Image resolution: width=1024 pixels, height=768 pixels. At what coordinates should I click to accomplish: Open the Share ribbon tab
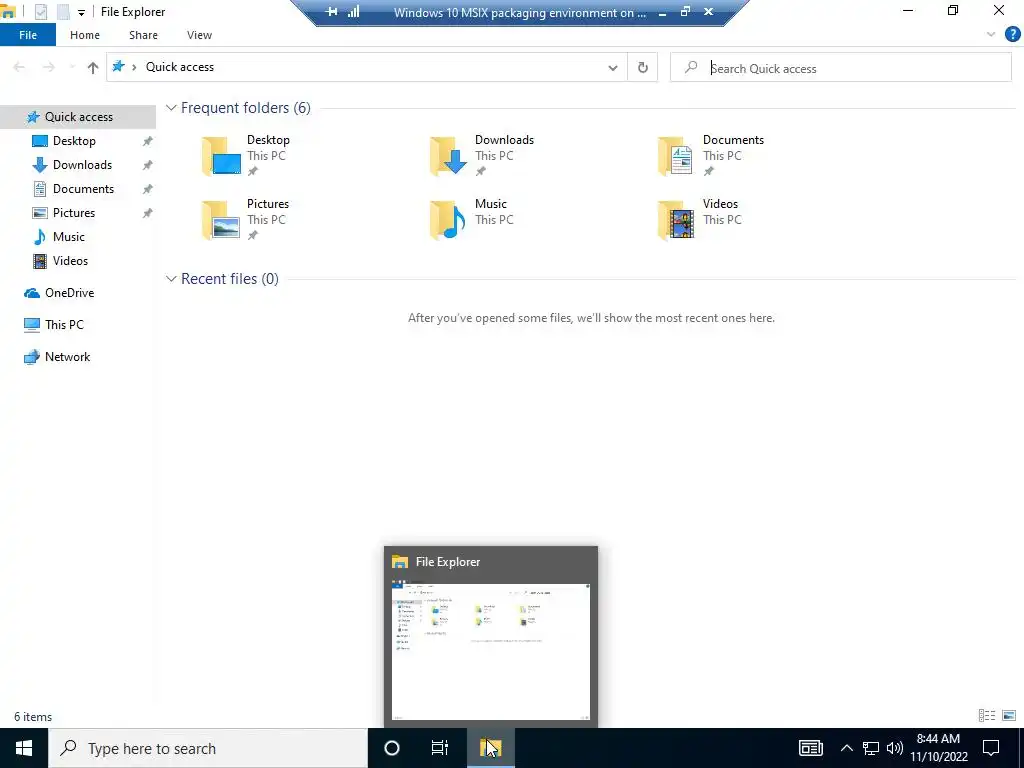[x=143, y=35]
